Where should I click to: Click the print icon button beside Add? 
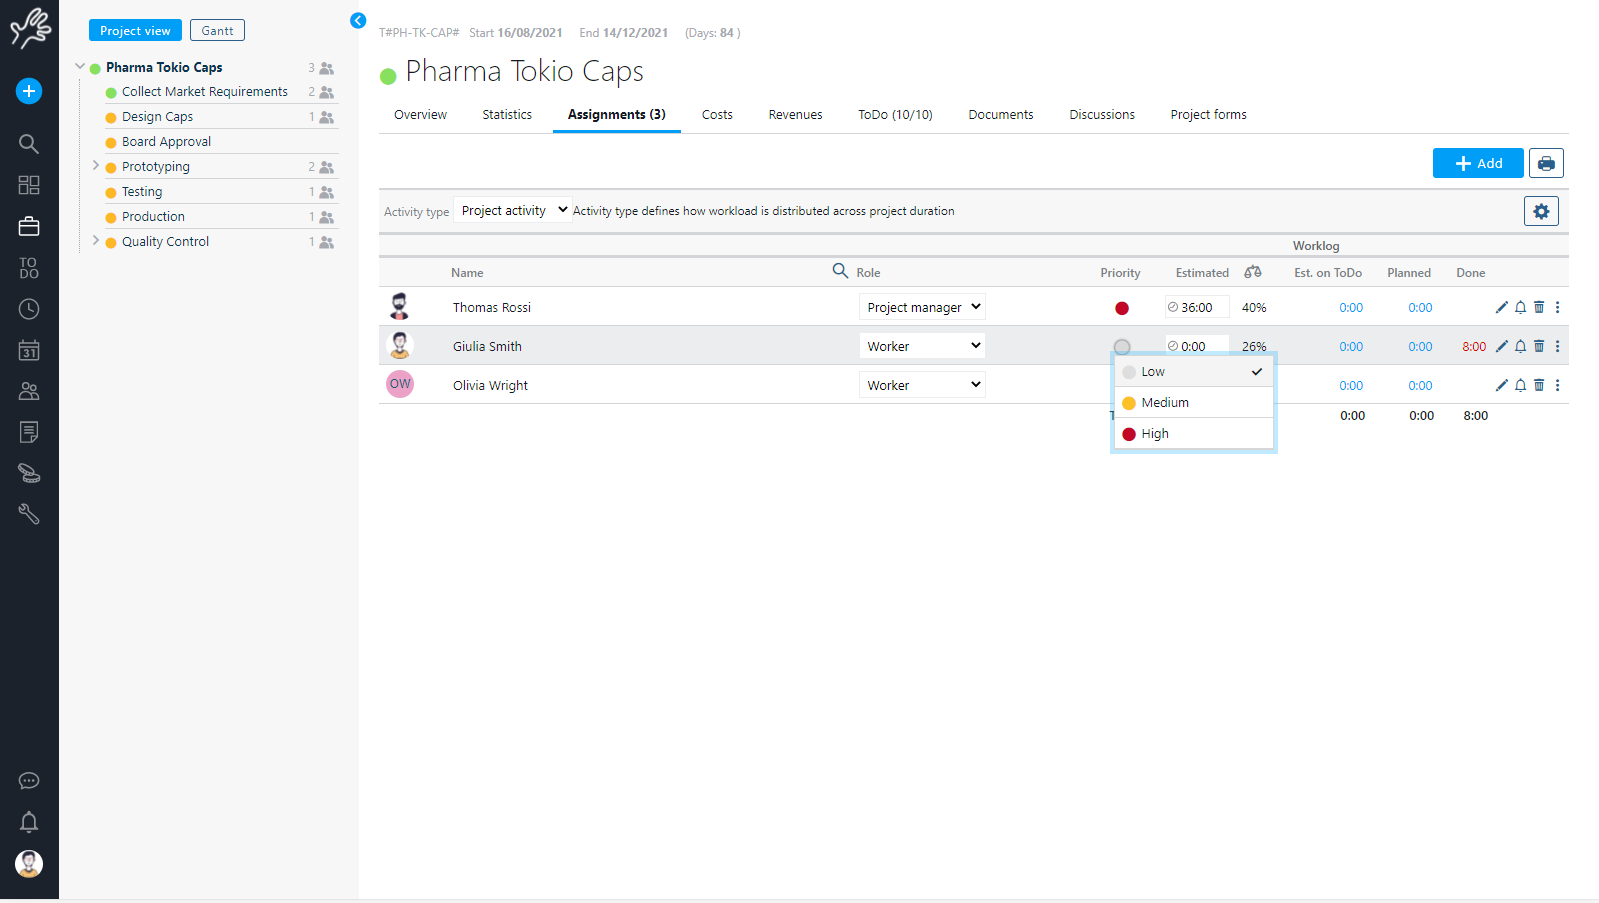1545,163
